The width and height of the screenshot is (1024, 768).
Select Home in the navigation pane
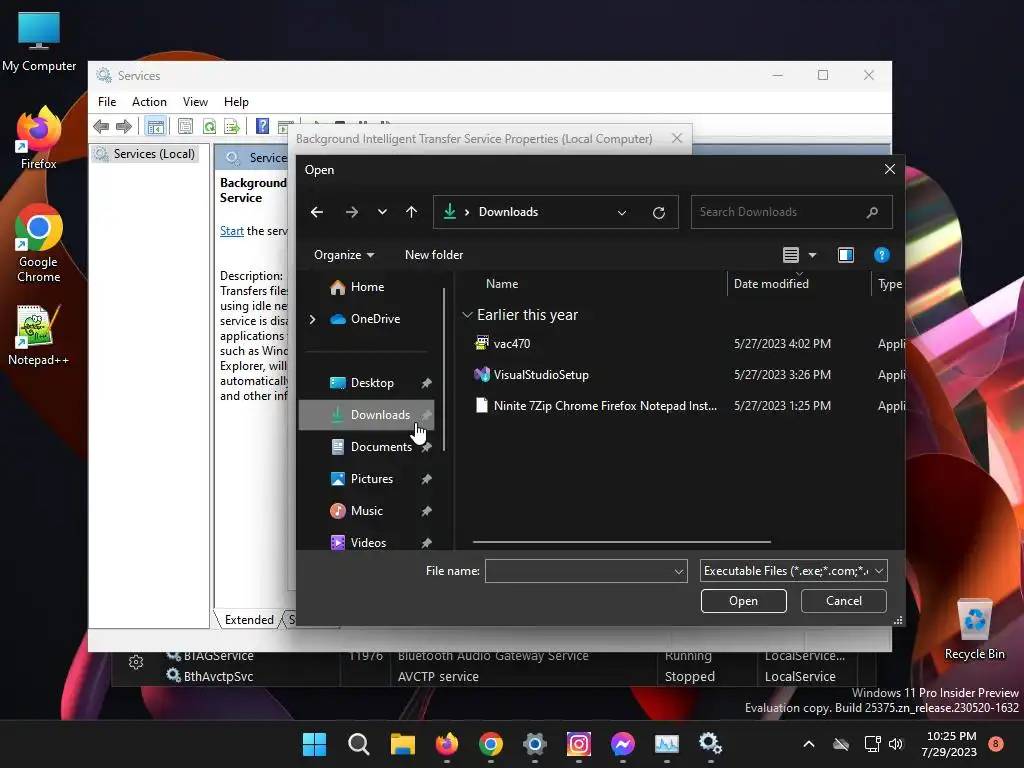[x=367, y=287]
